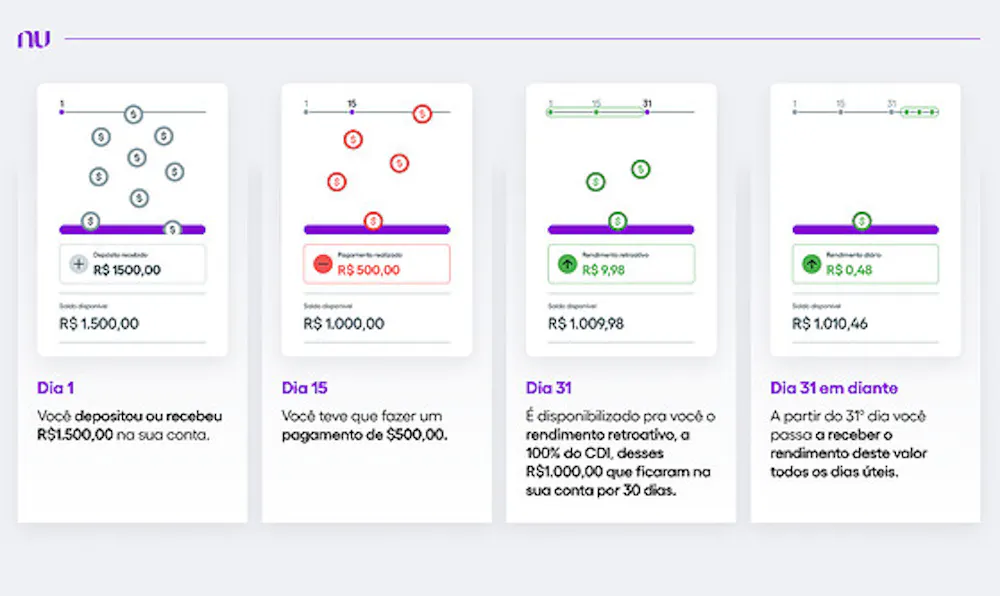Click the red minus icon beside R$ 500,00
1000x596 pixels.
(322, 264)
